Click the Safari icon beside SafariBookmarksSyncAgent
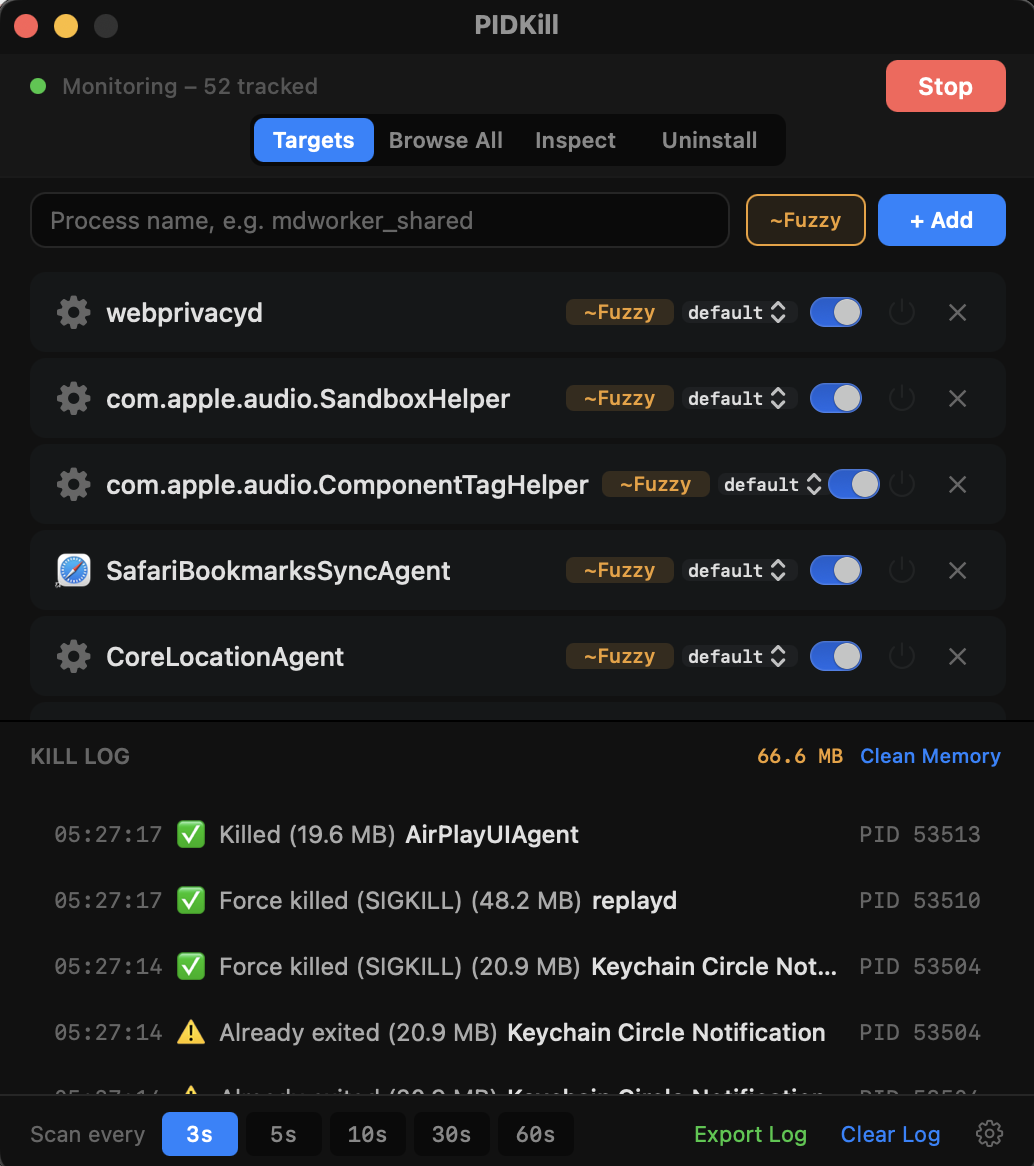The width and height of the screenshot is (1034, 1166). click(x=74, y=570)
